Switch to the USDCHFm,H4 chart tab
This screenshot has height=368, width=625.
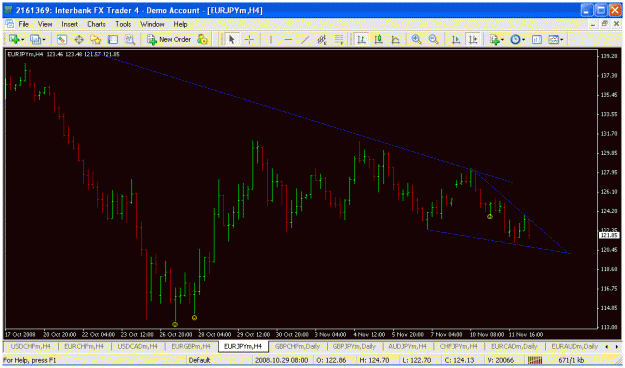tap(31, 346)
